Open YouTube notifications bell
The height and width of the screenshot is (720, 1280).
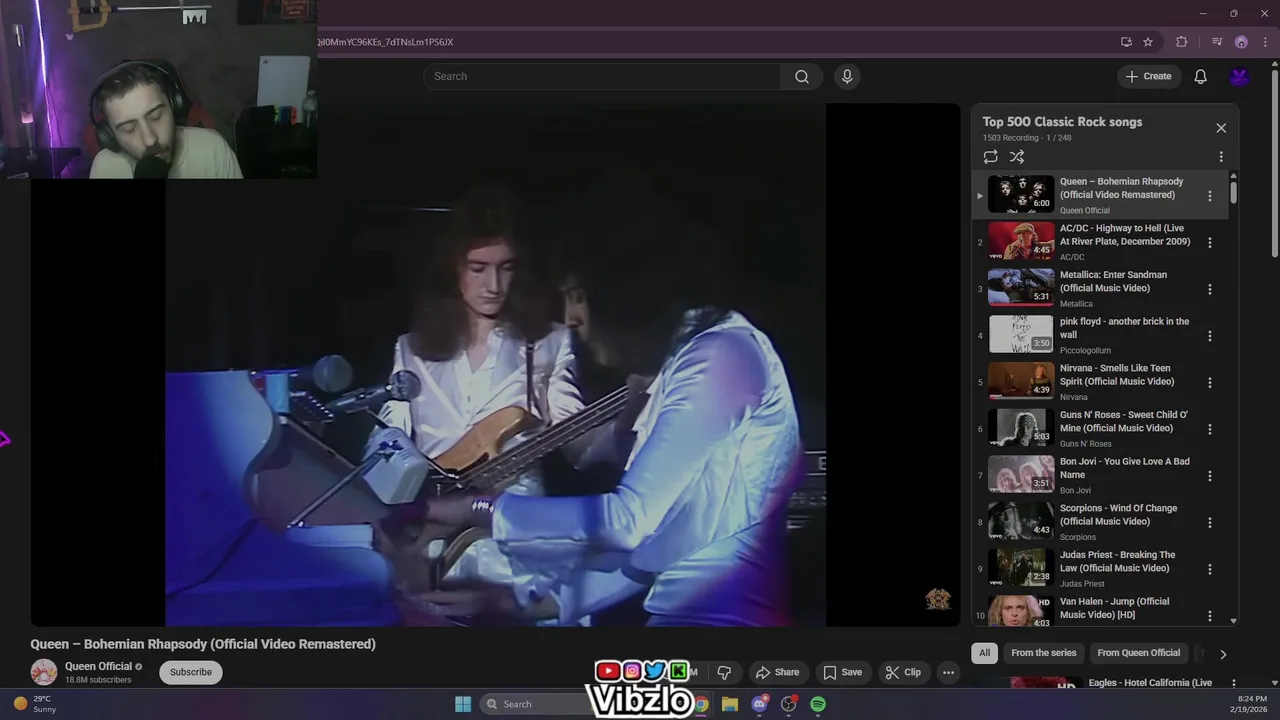tap(1201, 76)
